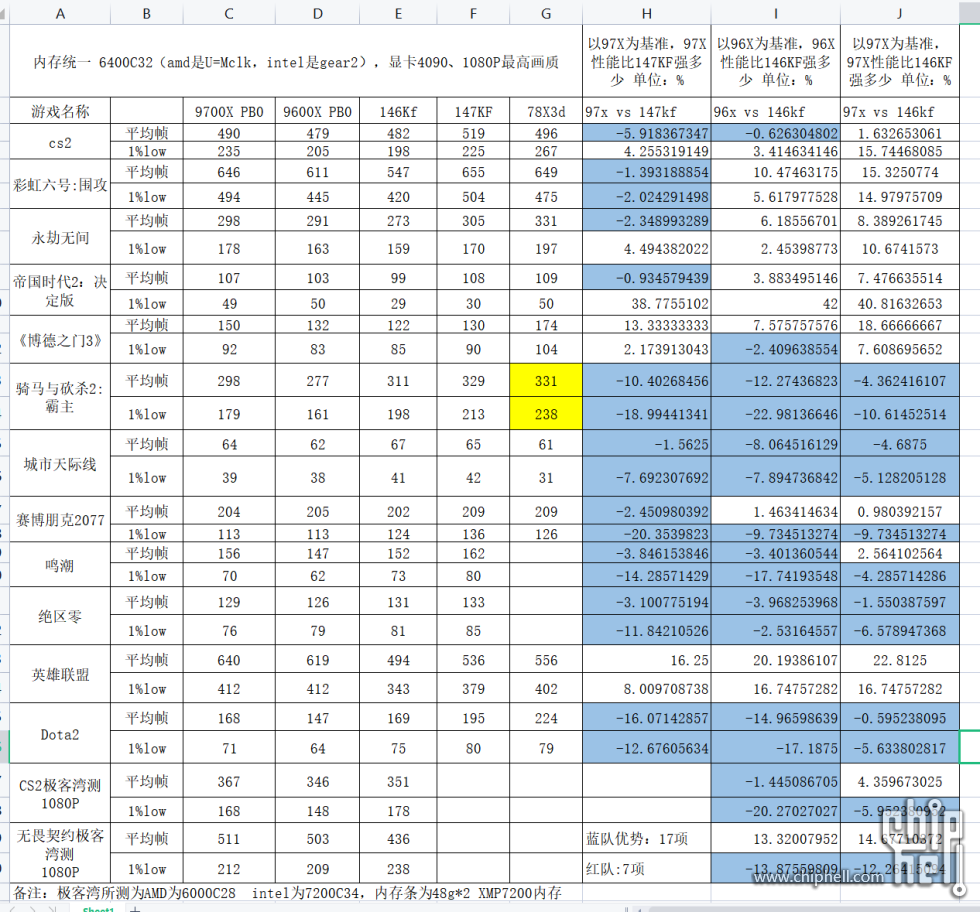Click the 城市天际线 game cell

(60, 464)
